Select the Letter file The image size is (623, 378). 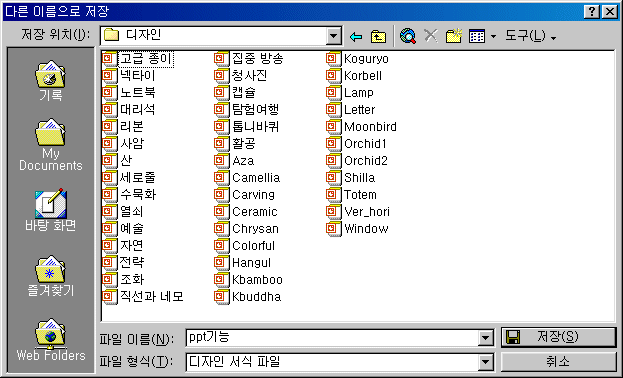click(351, 110)
